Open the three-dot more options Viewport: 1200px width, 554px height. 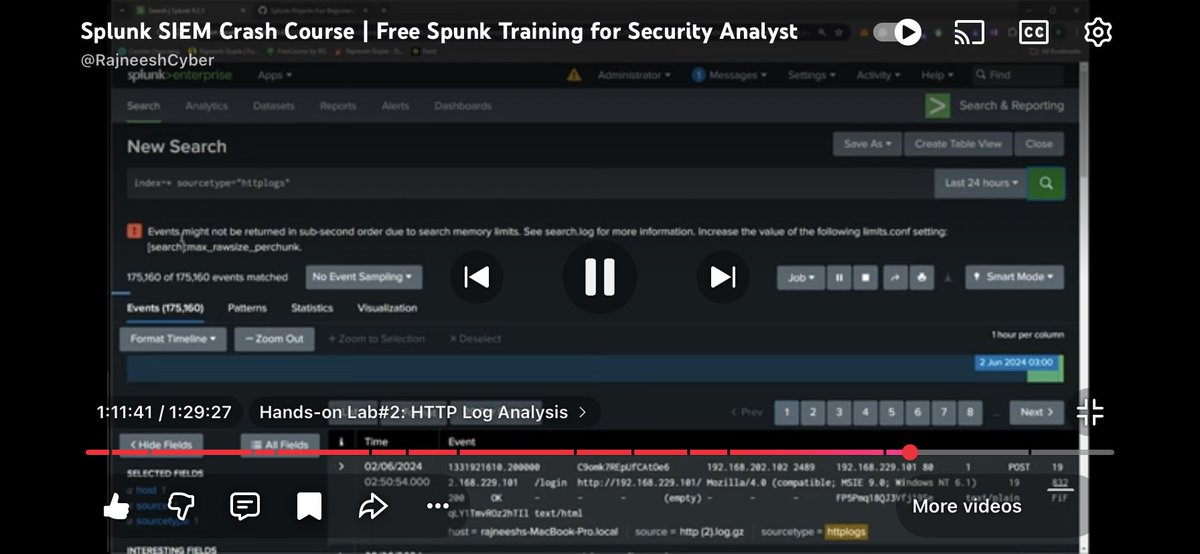coord(438,506)
